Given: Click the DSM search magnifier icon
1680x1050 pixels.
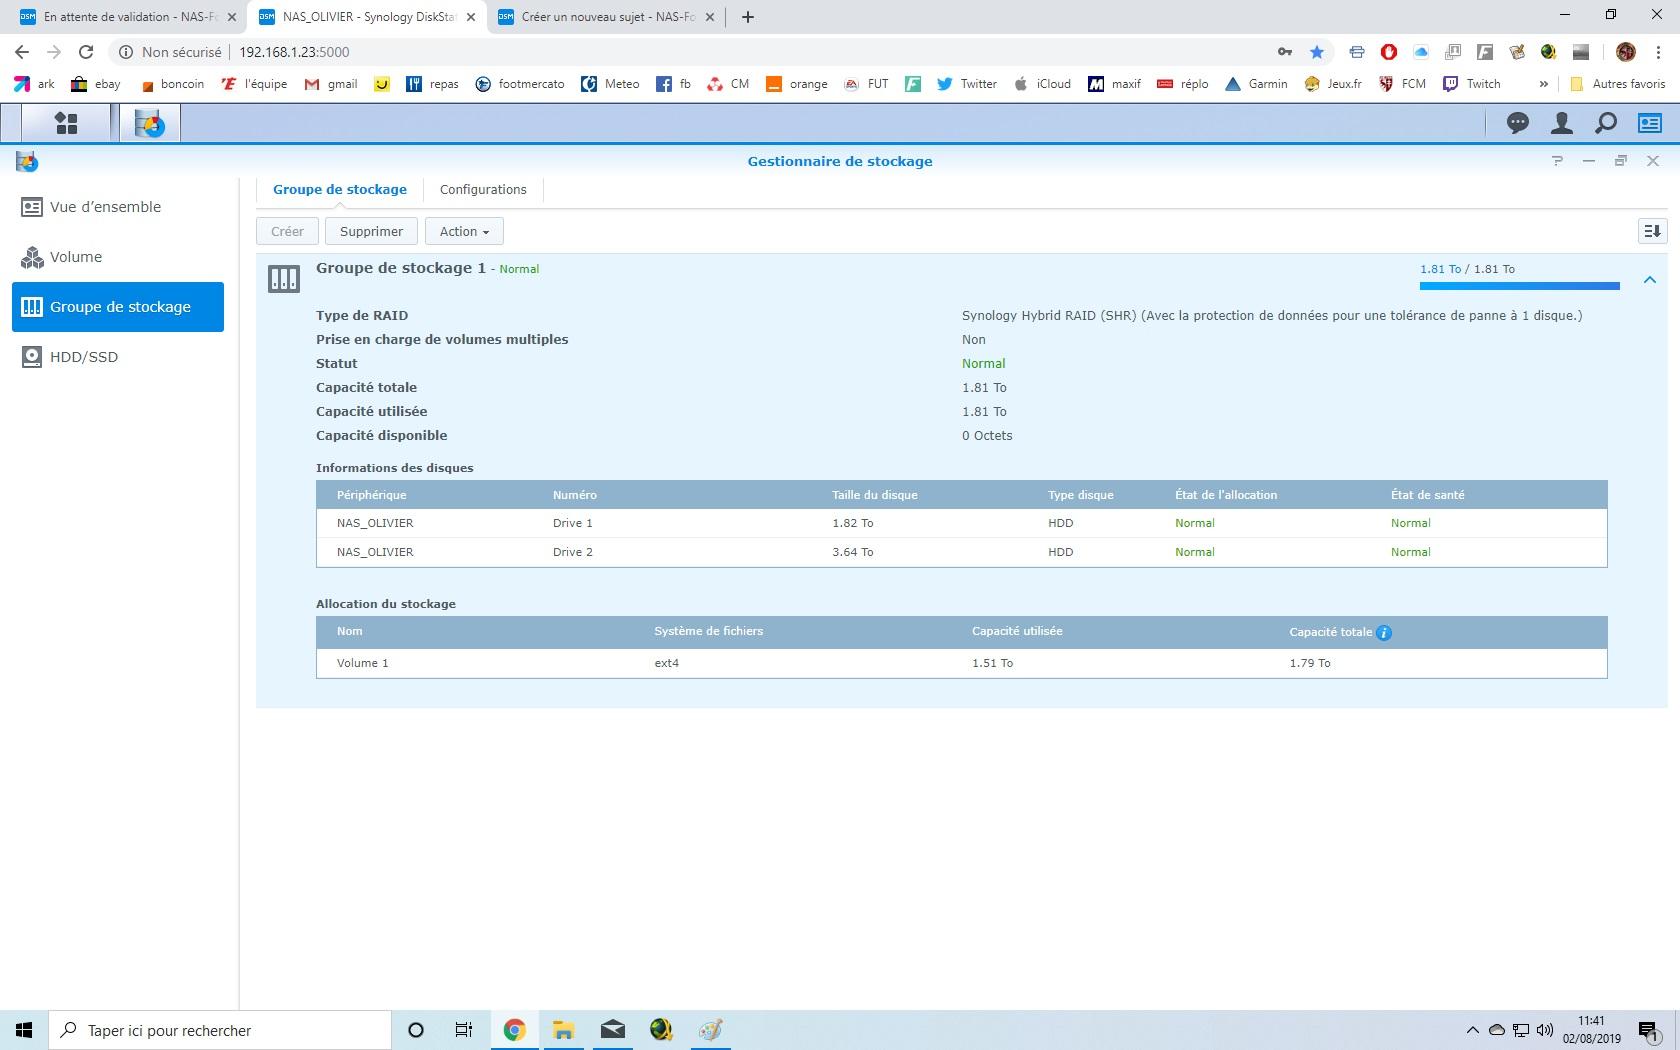Looking at the screenshot, I should (1605, 123).
